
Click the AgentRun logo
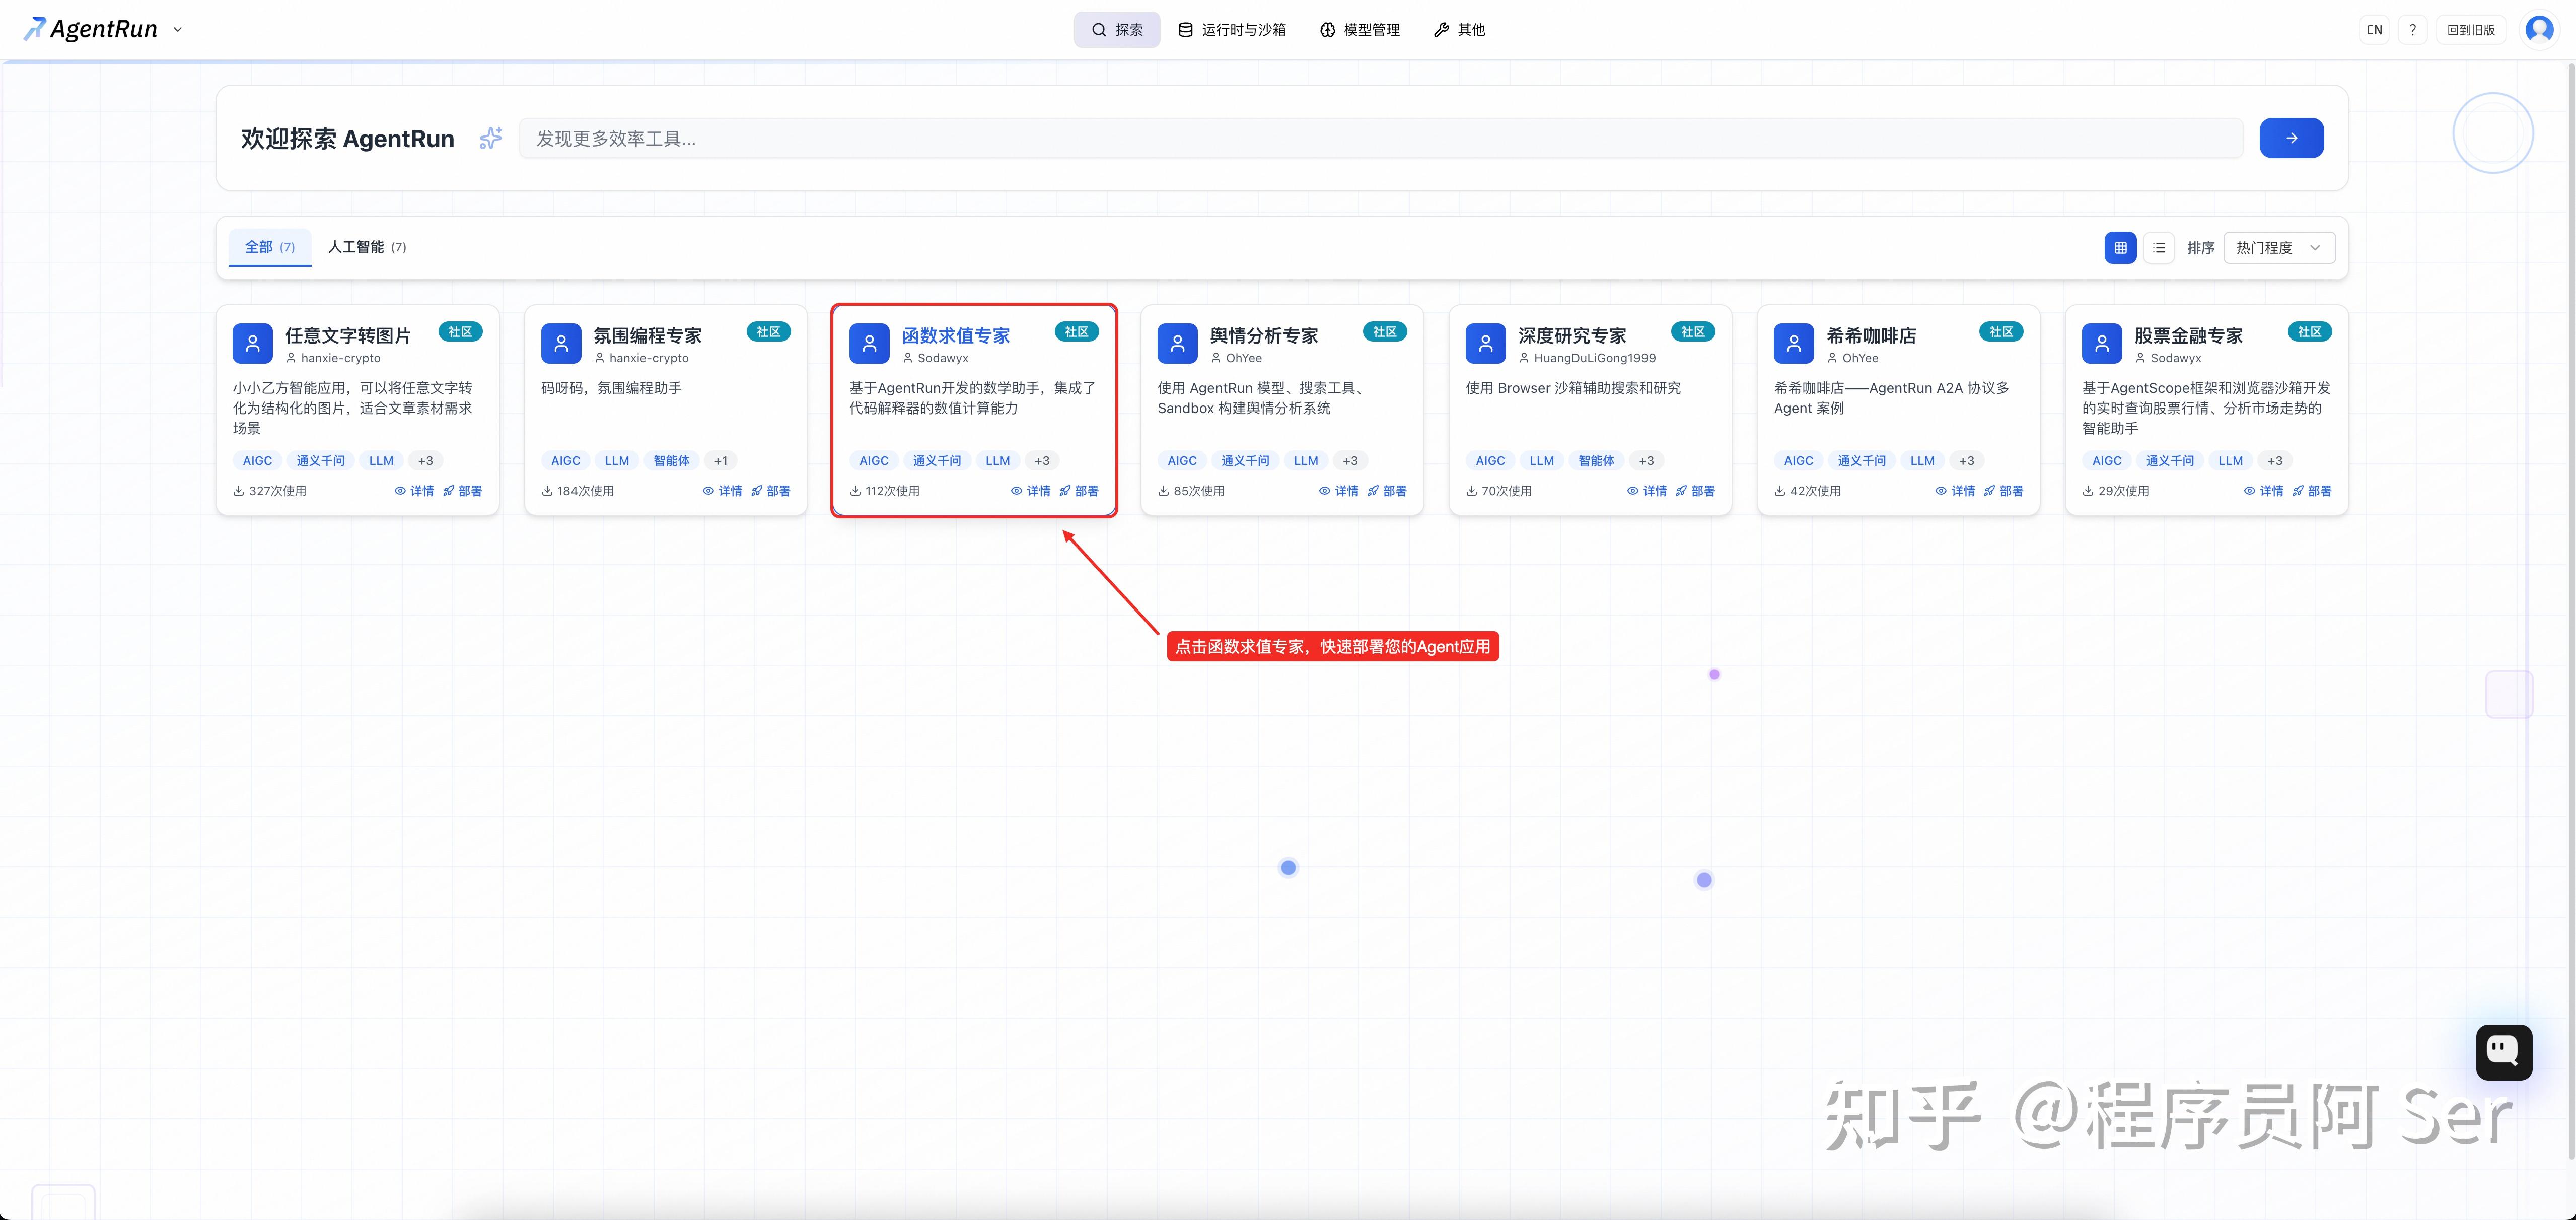pos(90,30)
